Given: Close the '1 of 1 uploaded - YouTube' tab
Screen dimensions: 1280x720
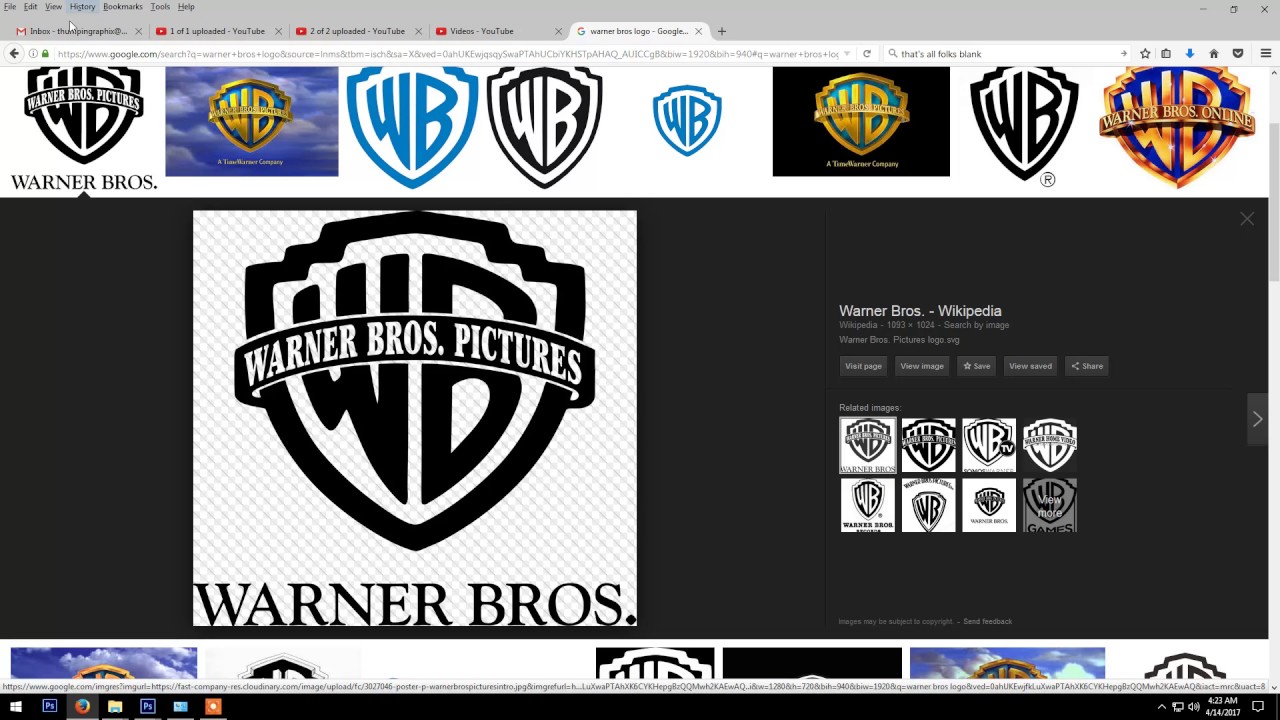Looking at the screenshot, I should 278,31.
